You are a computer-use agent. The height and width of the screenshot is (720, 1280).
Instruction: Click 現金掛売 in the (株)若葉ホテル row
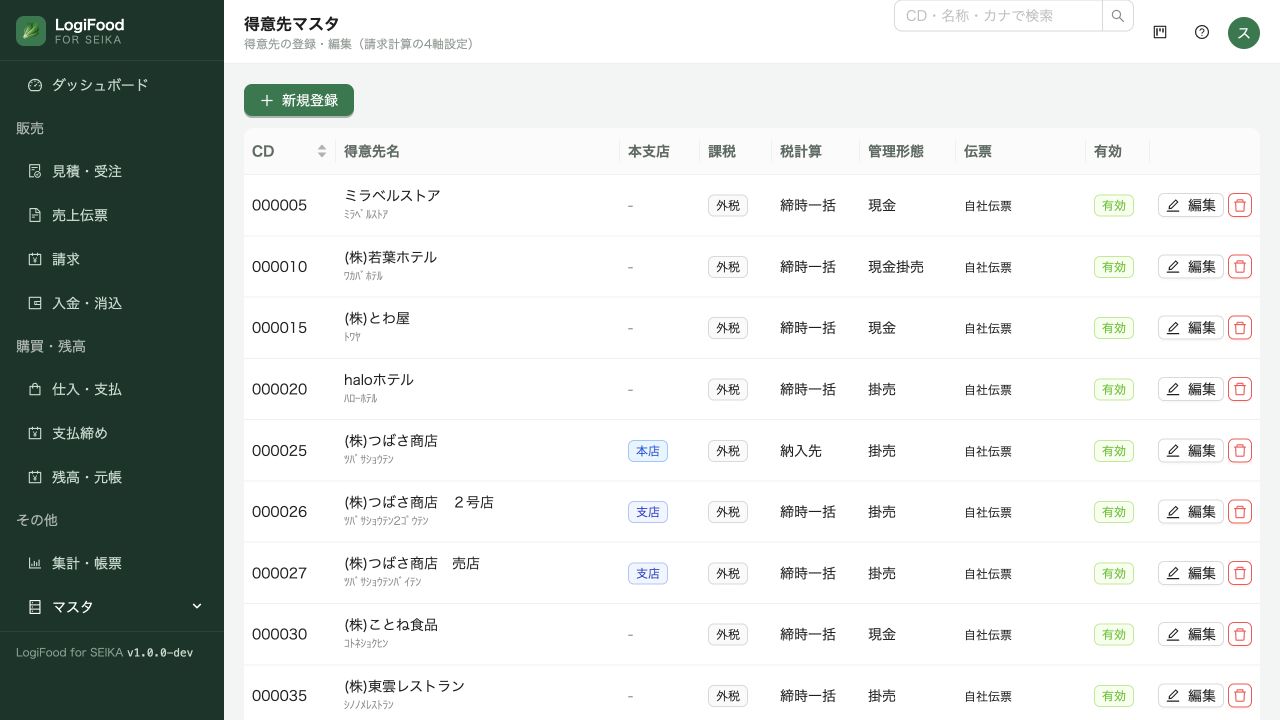tap(896, 267)
